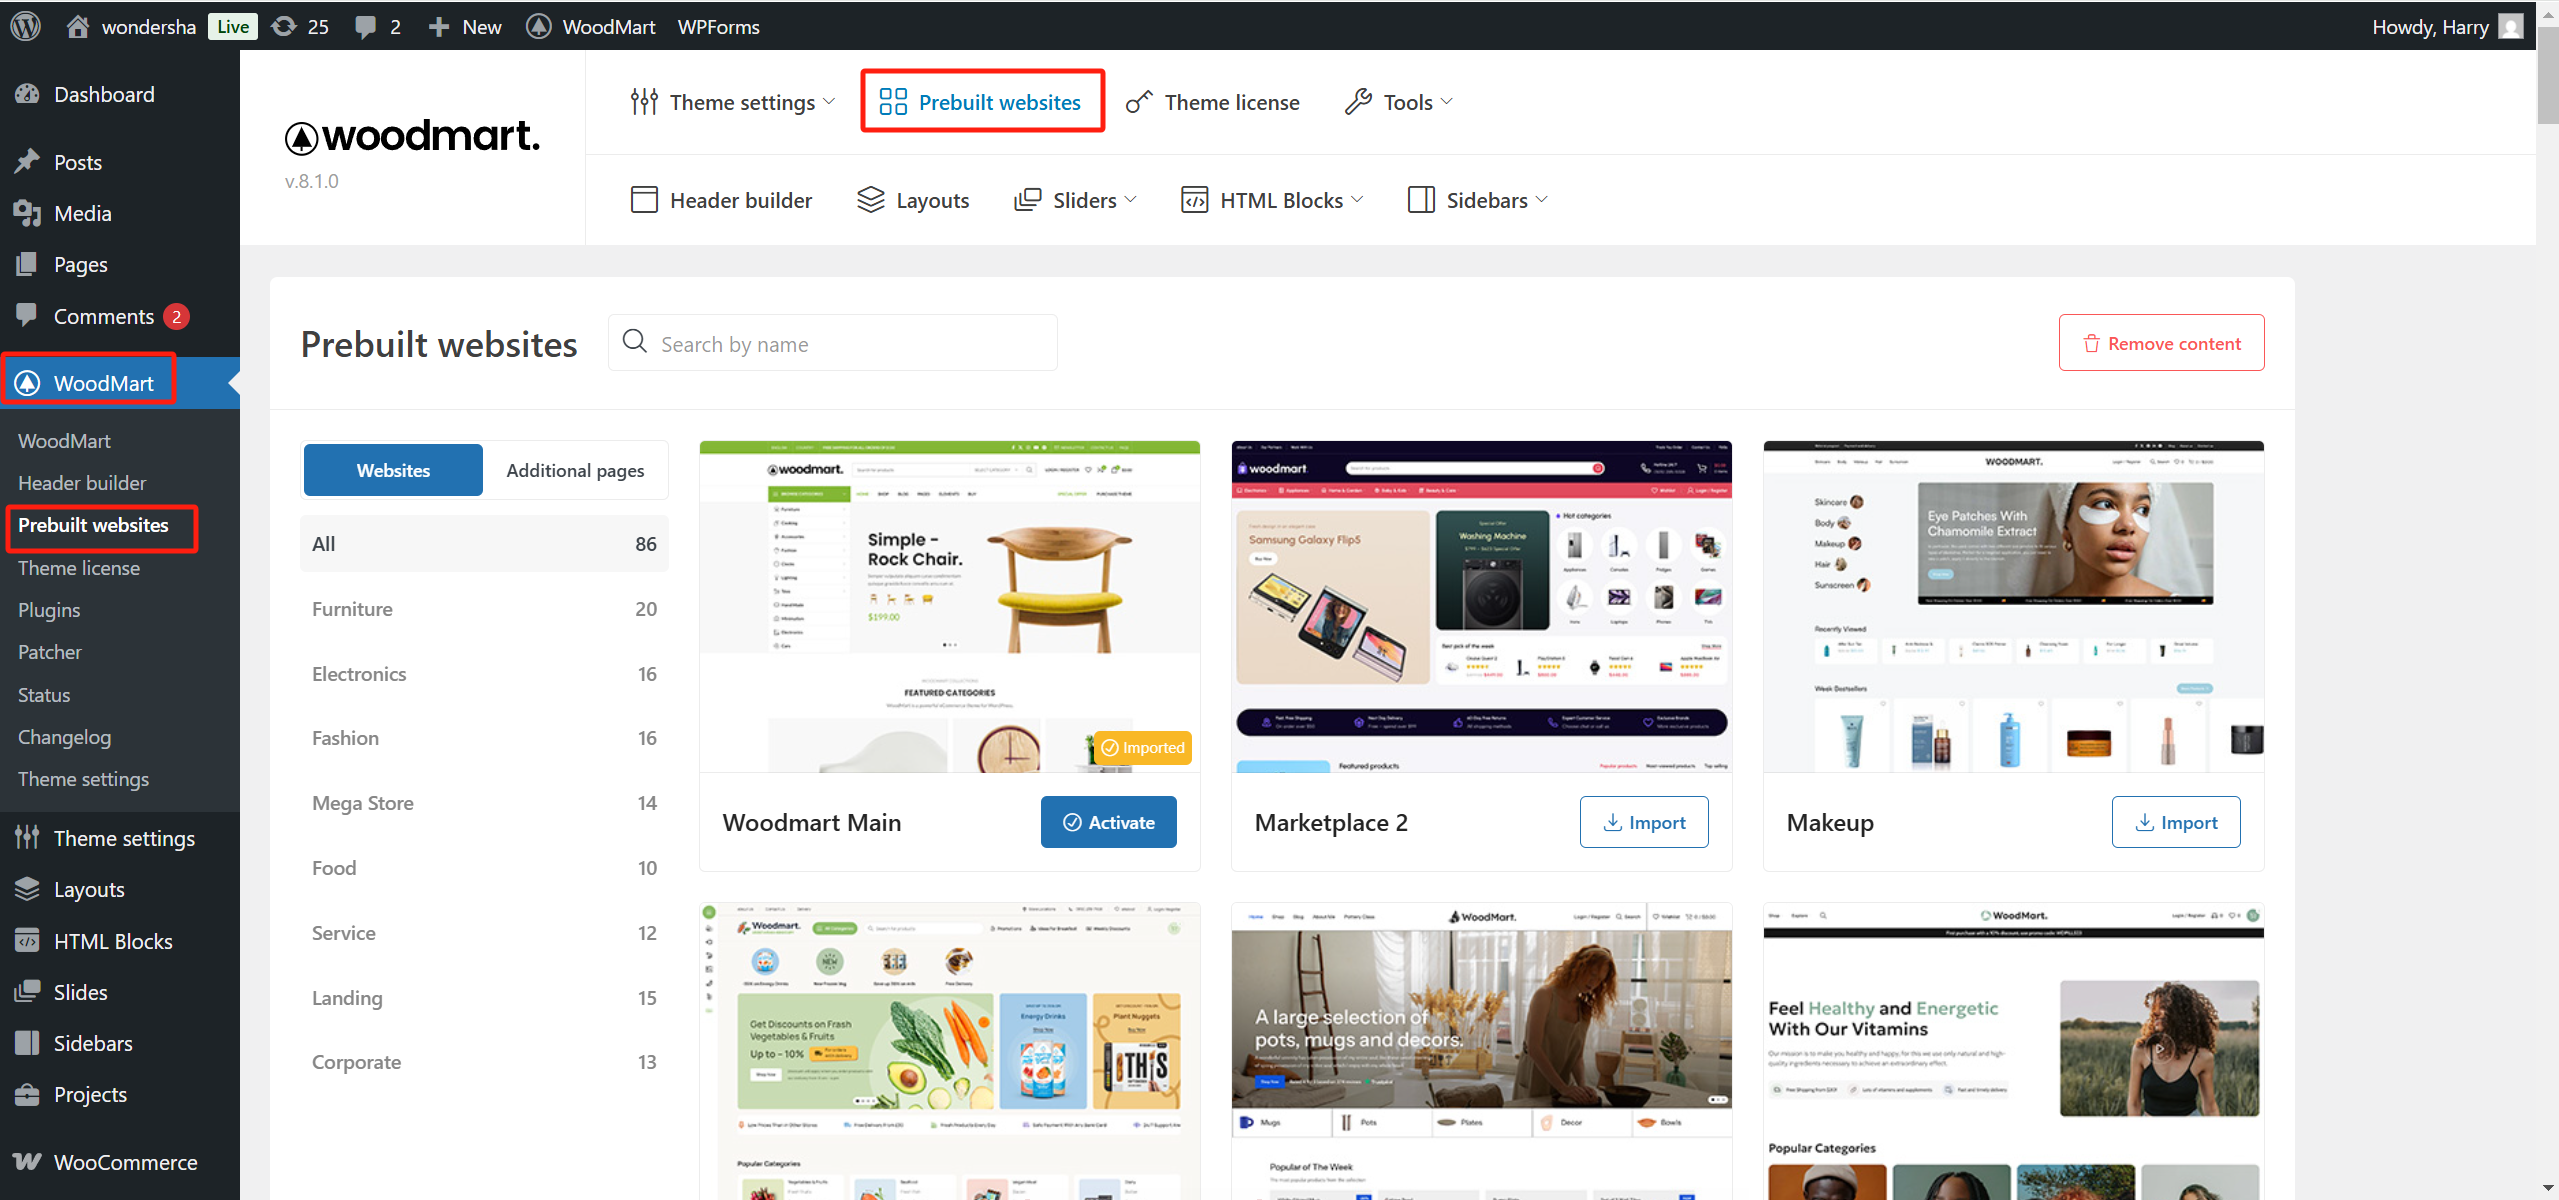Select the Header builder icon
Screen dimensions: 2559x1200
644,199
